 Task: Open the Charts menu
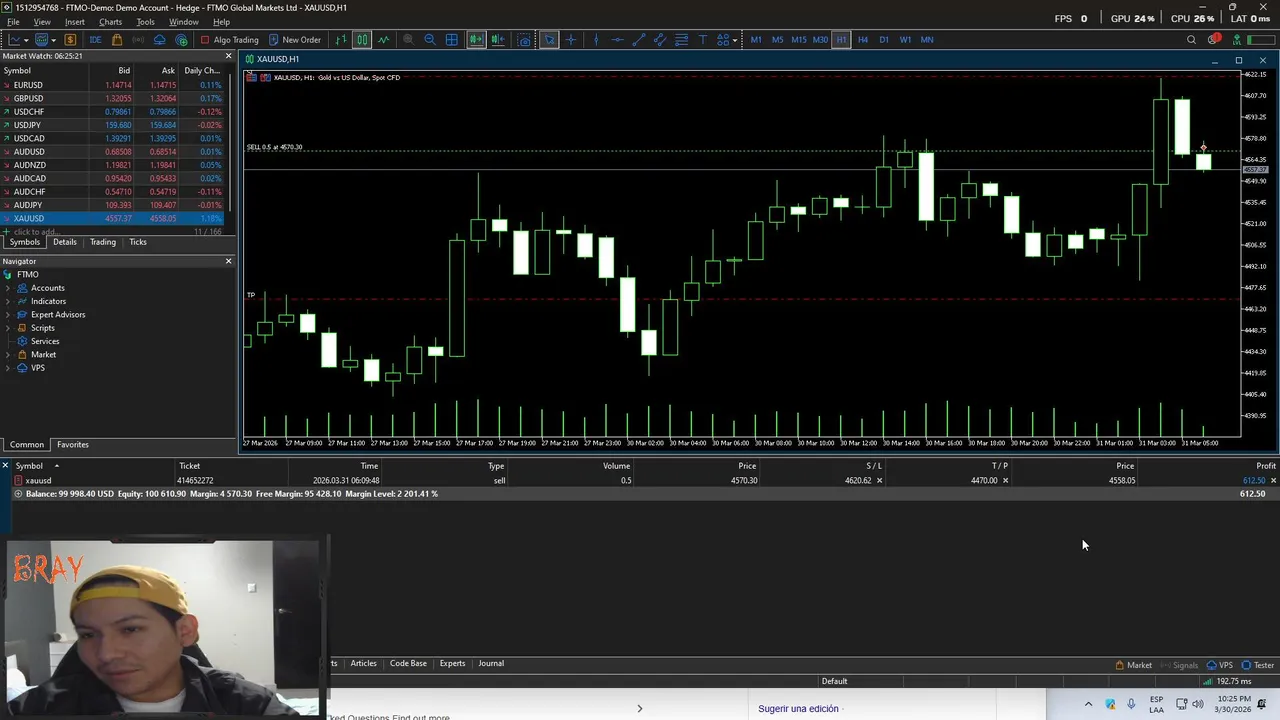(x=111, y=22)
